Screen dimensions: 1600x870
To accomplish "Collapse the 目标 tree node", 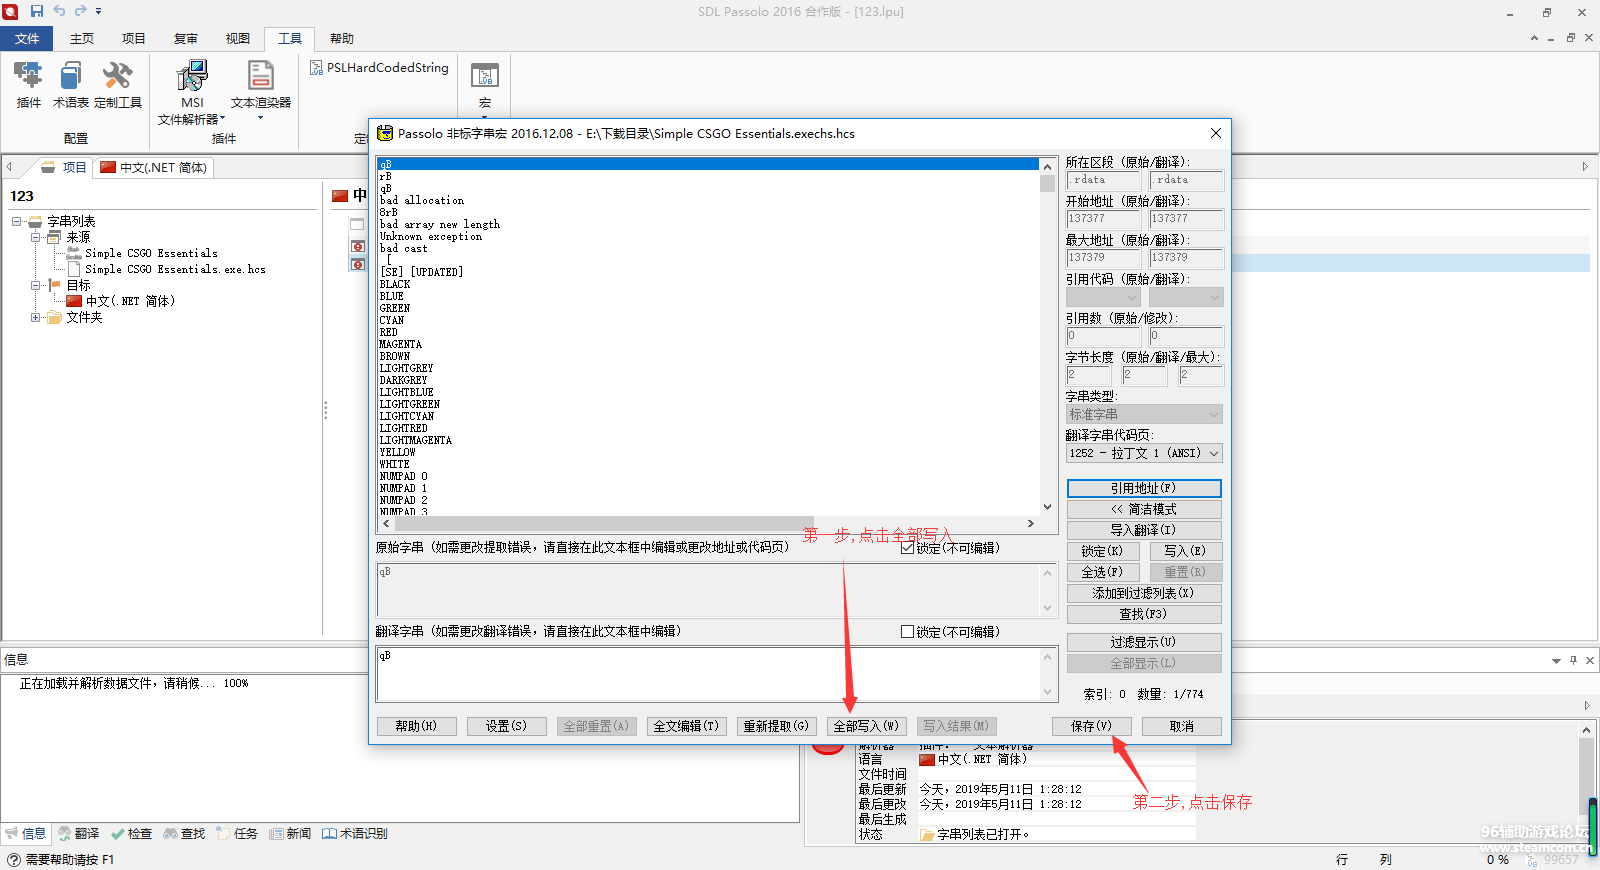I will tap(36, 286).
